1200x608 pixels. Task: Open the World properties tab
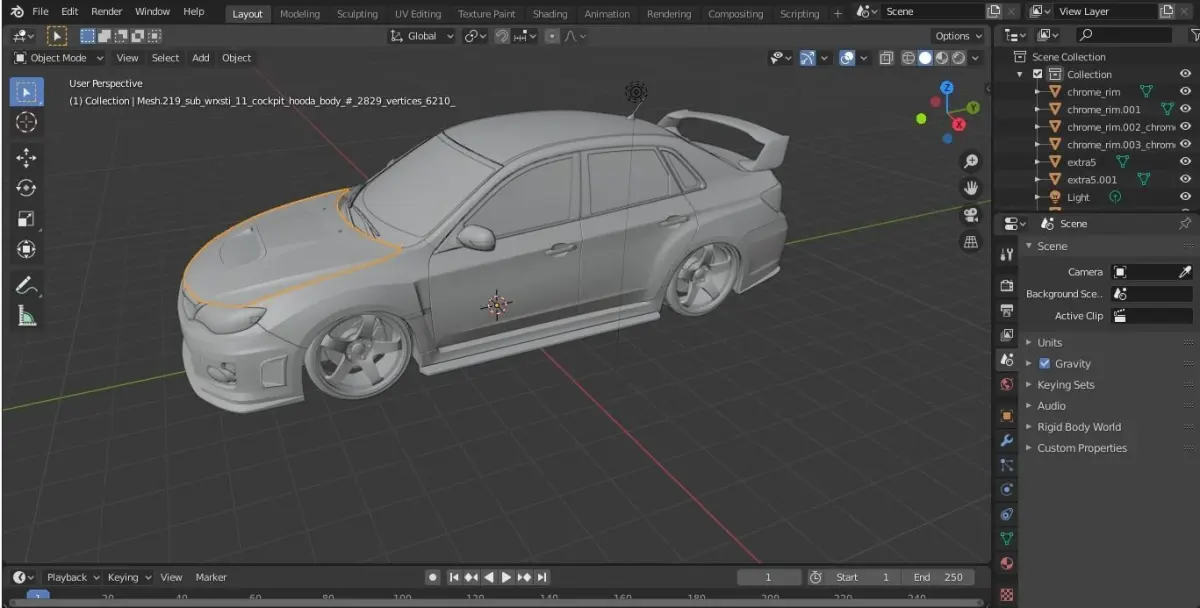(x=1006, y=384)
